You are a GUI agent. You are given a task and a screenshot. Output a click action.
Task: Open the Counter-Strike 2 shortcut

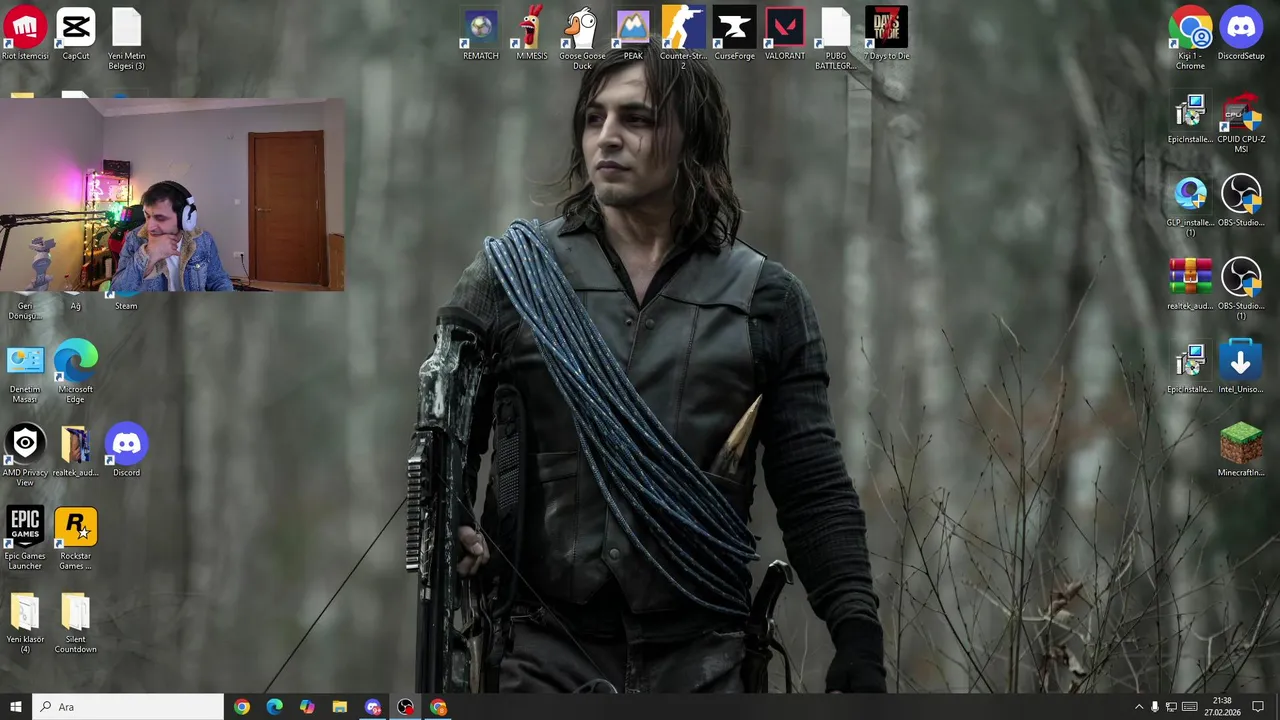(683, 39)
